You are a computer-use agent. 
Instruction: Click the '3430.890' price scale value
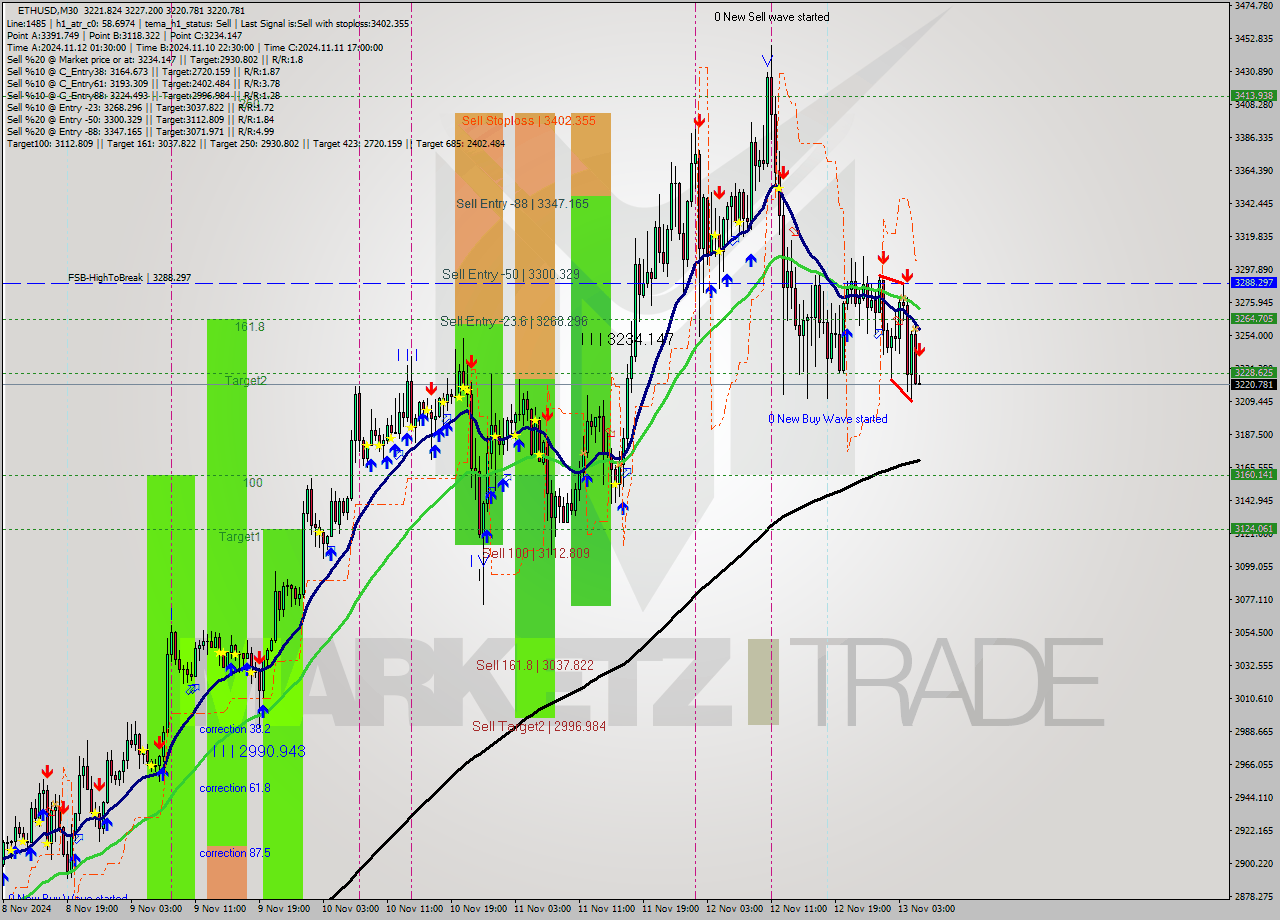tap(1253, 72)
